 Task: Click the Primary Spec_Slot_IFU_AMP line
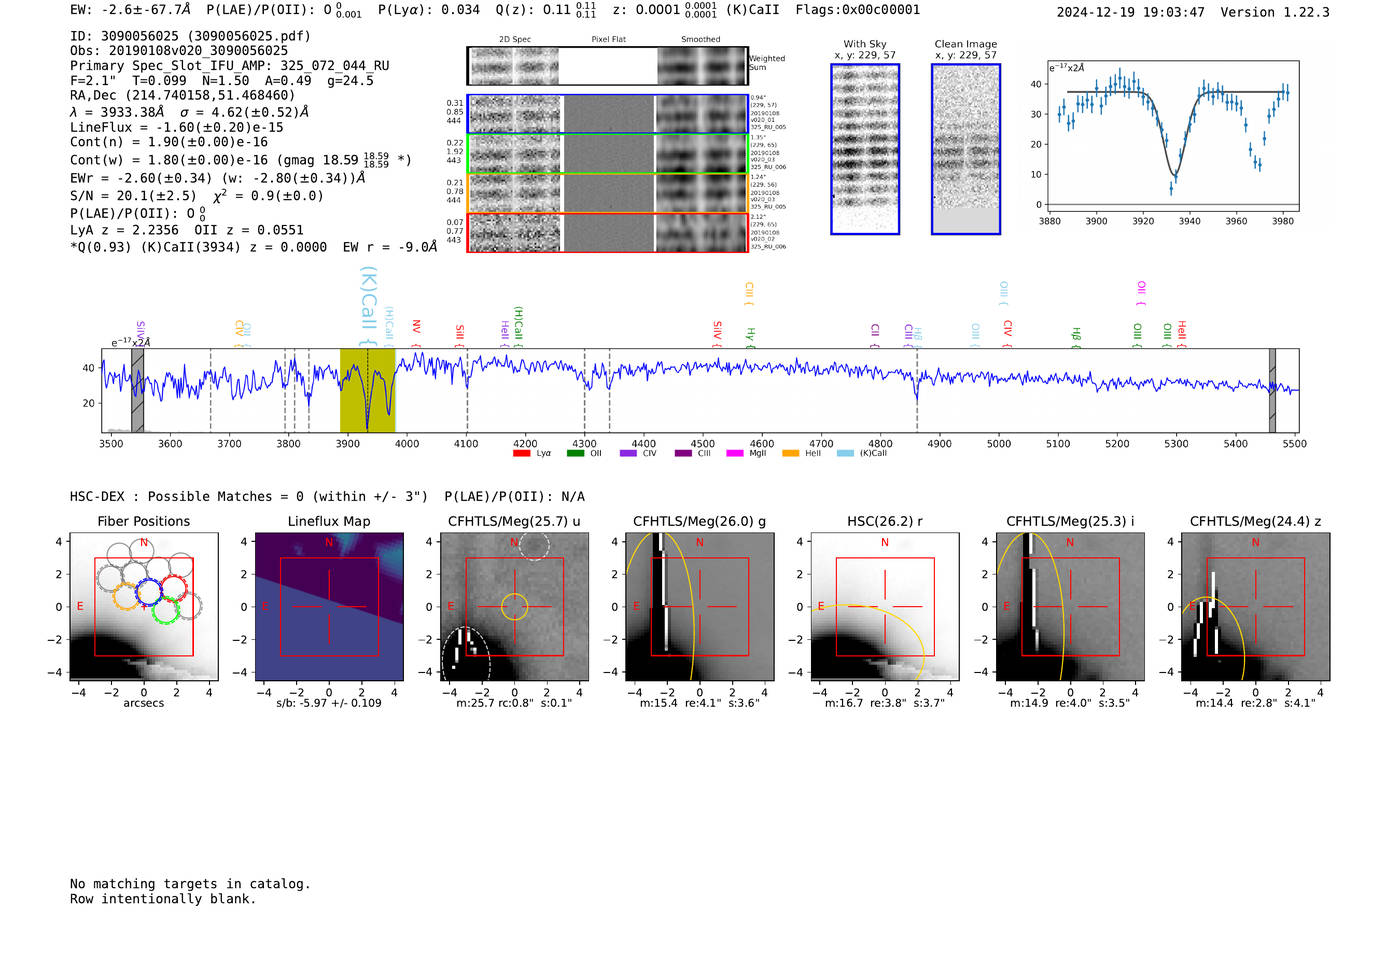(x=230, y=66)
